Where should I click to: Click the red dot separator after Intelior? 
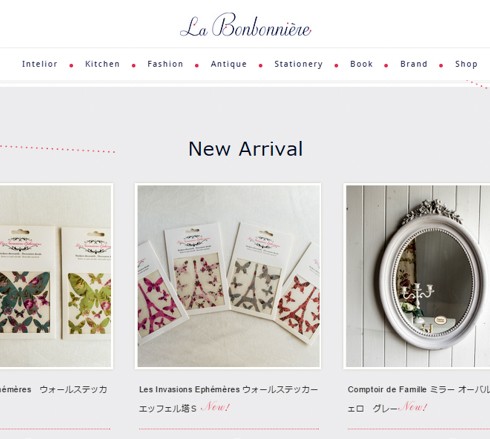coord(71,66)
